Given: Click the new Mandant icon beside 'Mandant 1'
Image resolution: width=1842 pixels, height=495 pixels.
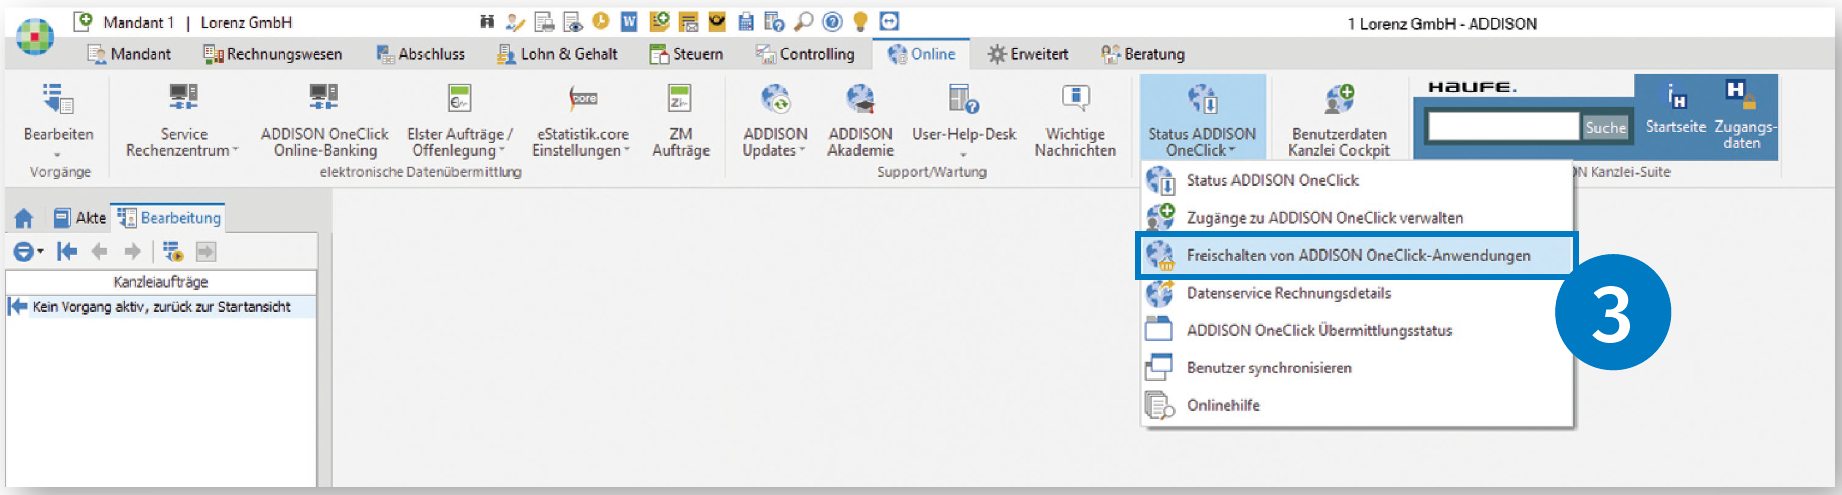Looking at the screenshot, I should click(x=83, y=21).
